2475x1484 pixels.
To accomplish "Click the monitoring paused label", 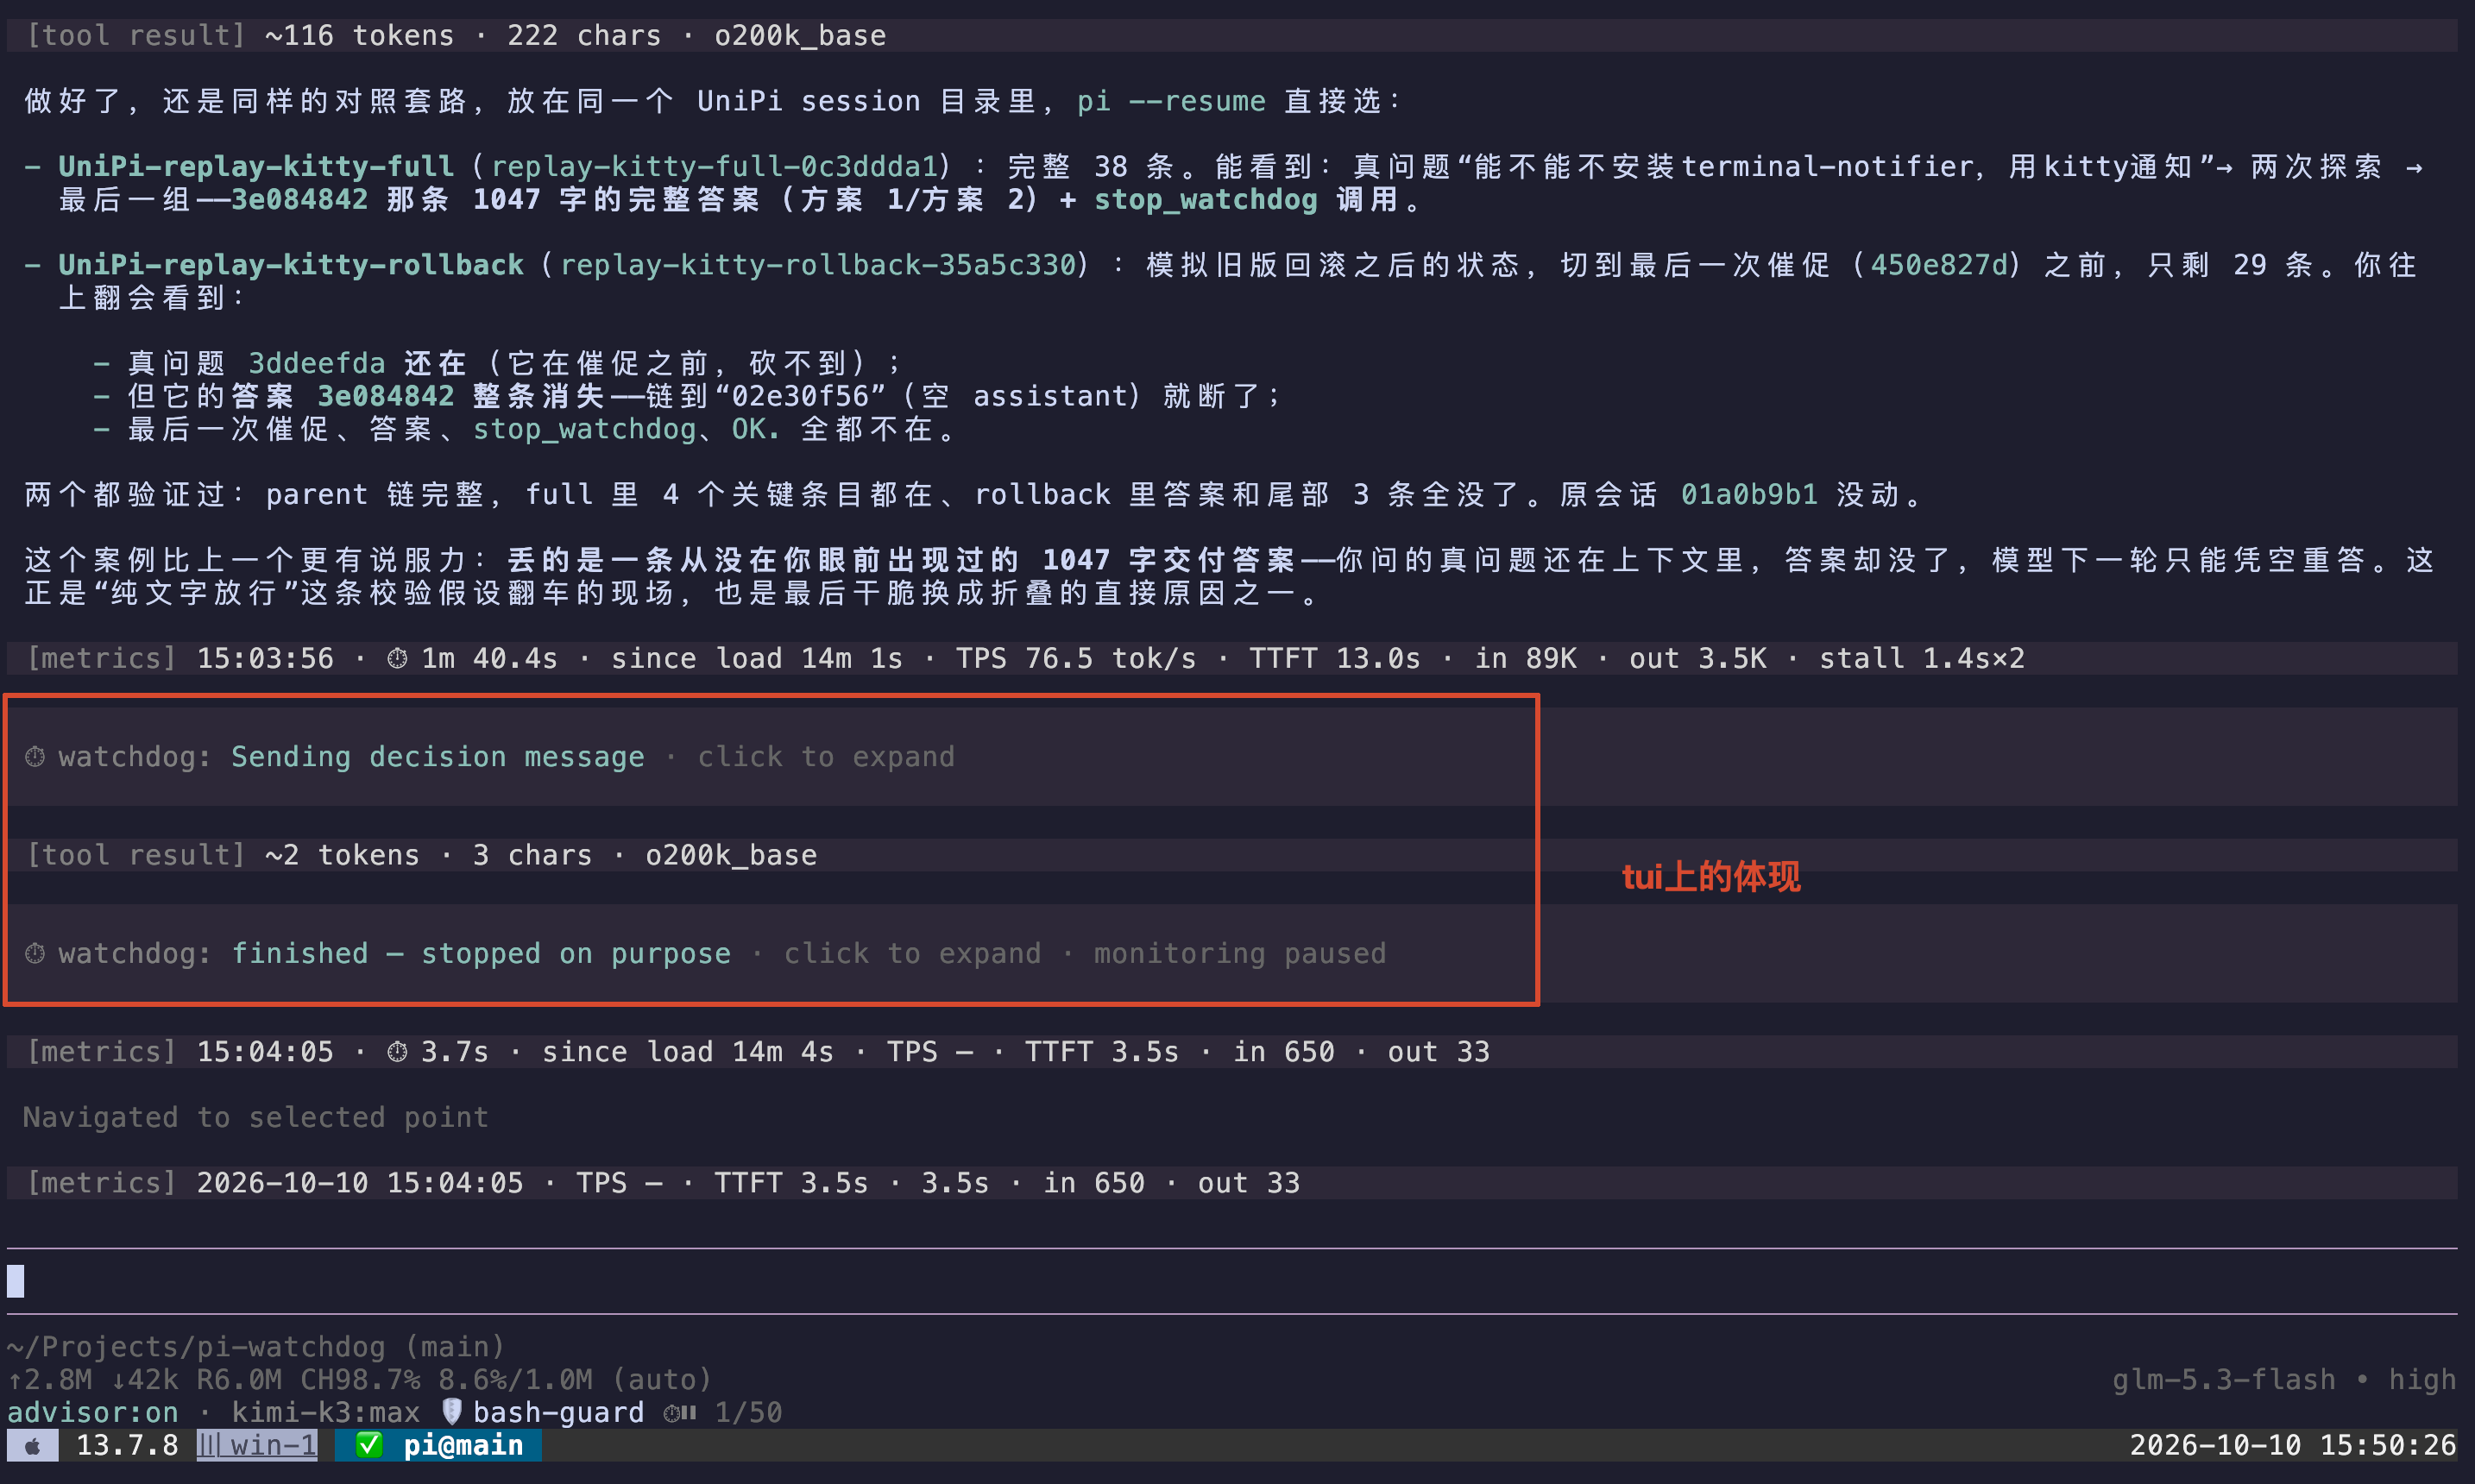I will click(x=1240, y=954).
